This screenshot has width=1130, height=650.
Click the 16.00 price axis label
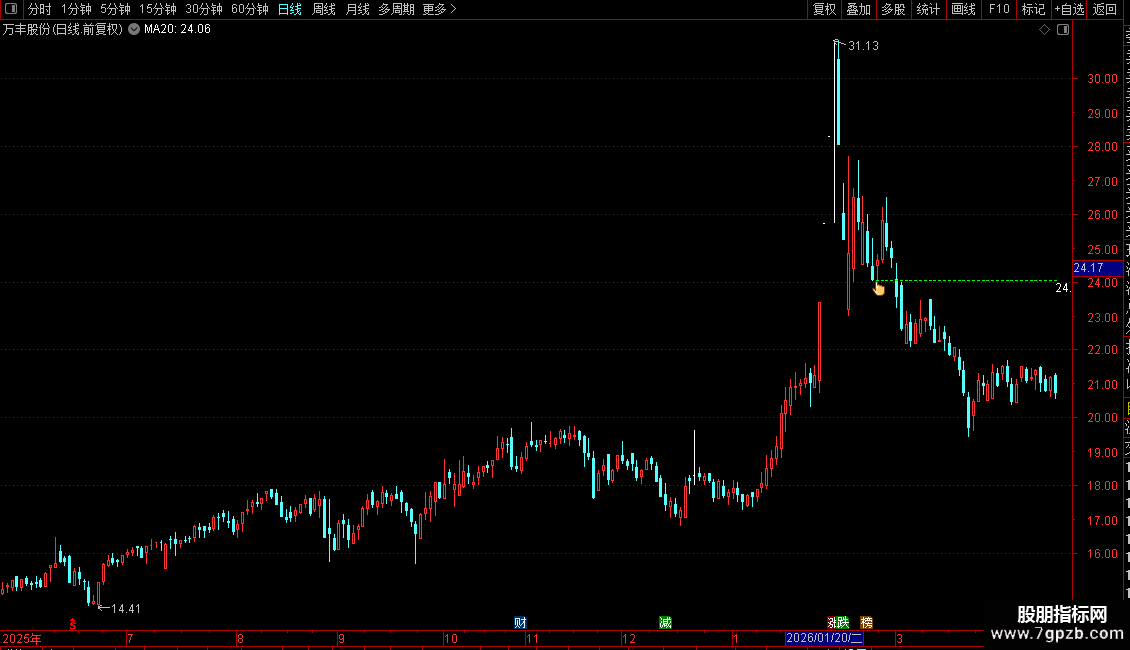coord(1102,554)
